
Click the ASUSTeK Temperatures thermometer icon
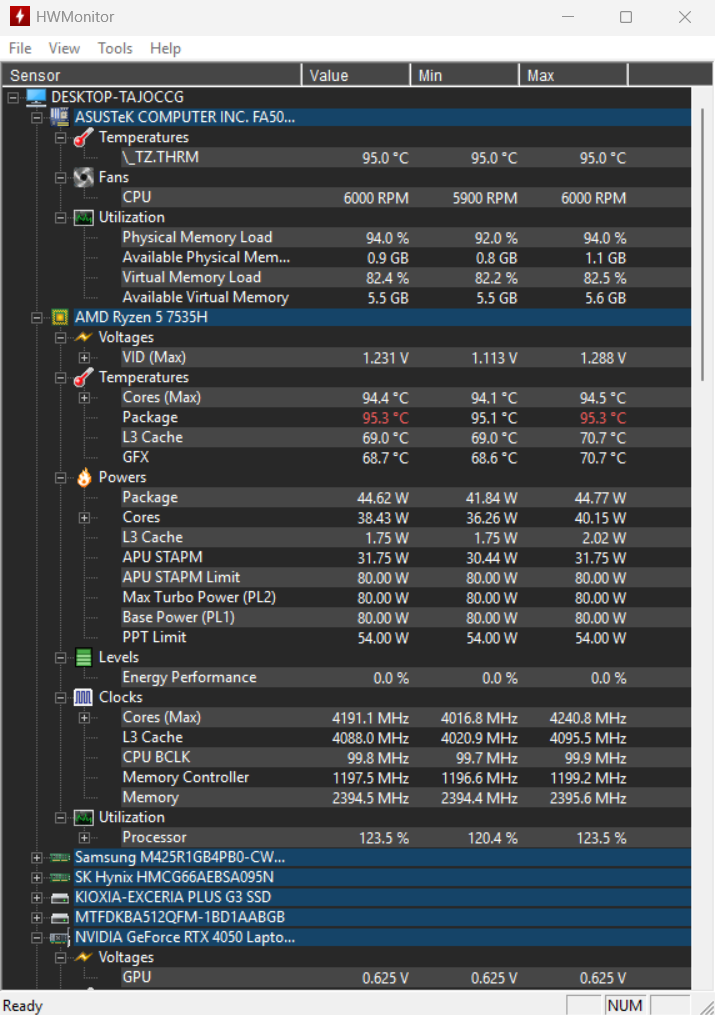83,137
